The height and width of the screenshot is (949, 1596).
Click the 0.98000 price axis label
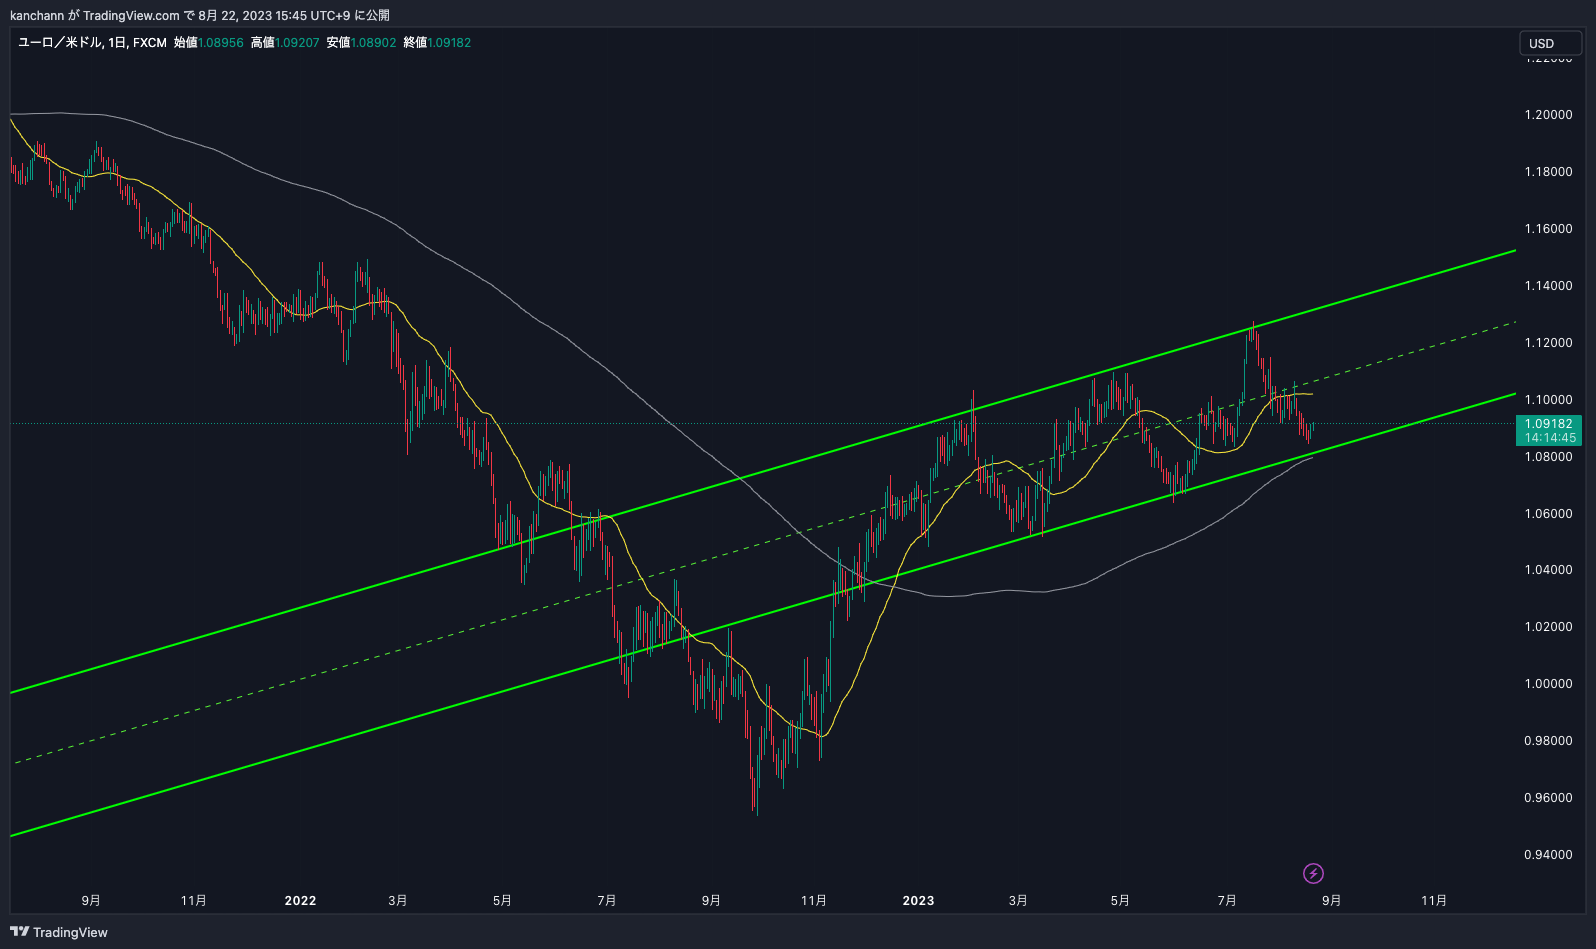click(1548, 741)
